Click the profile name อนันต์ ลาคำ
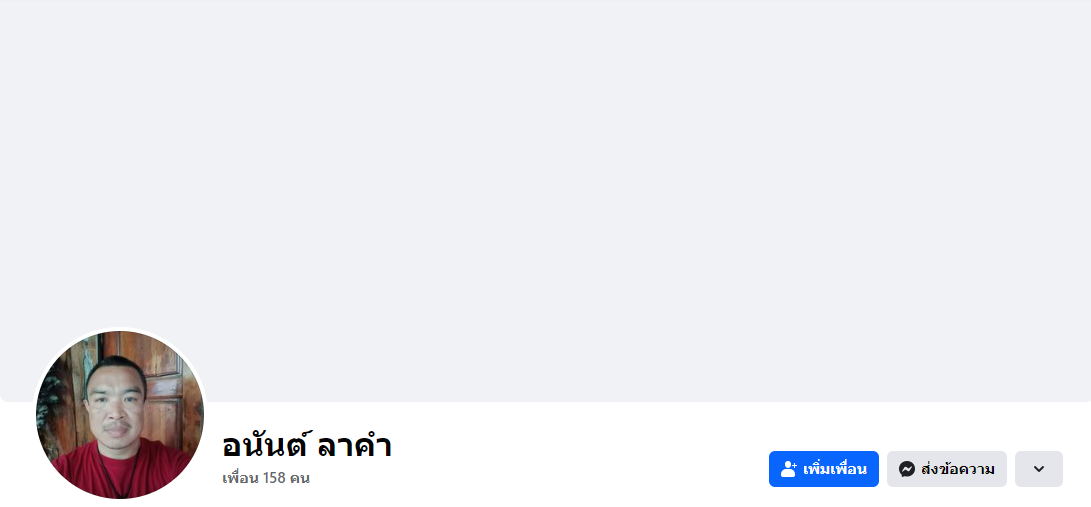The image size is (1091, 507). (x=306, y=445)
